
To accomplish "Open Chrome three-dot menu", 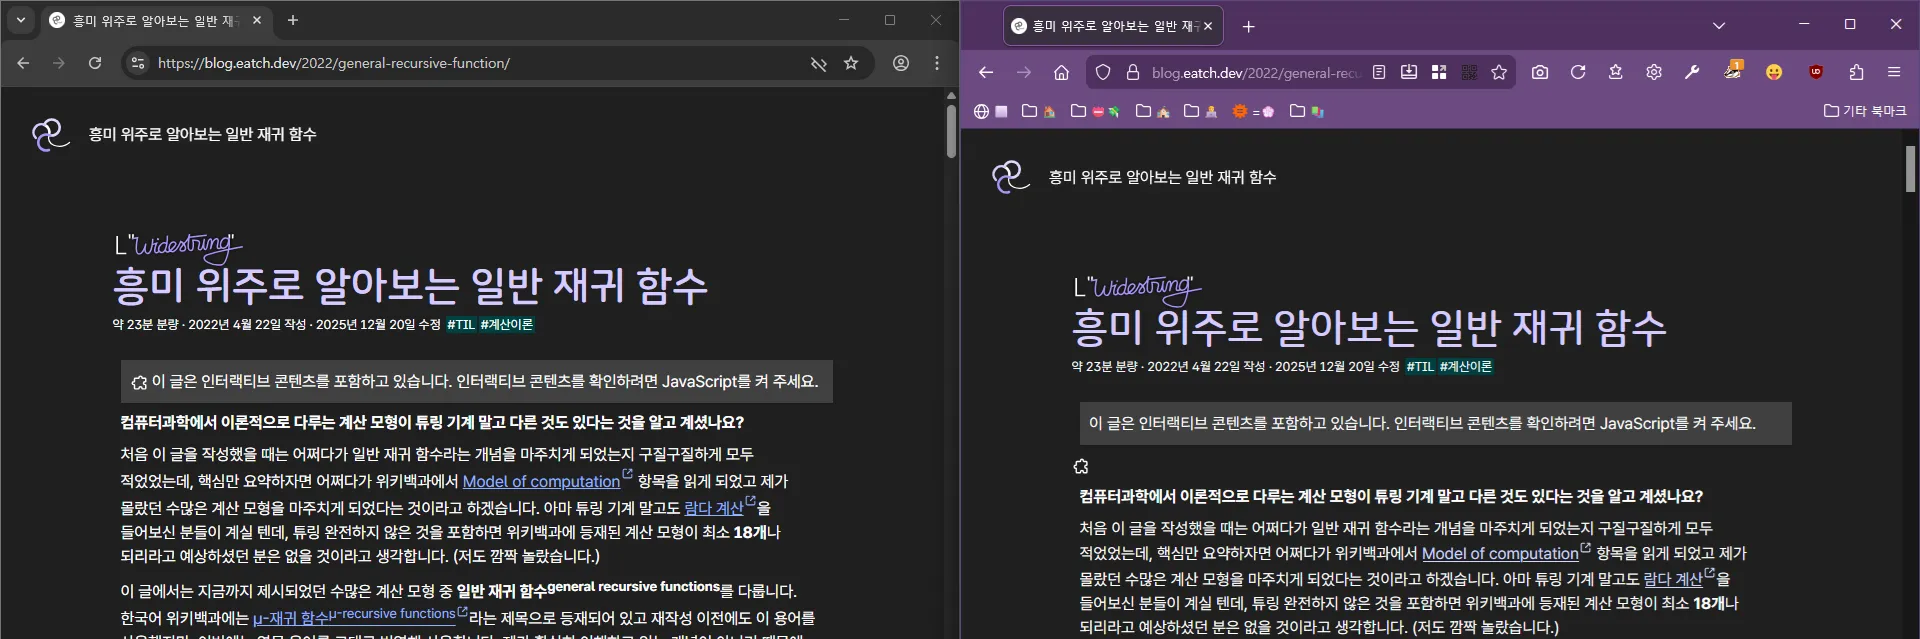I will pos(937,63).
